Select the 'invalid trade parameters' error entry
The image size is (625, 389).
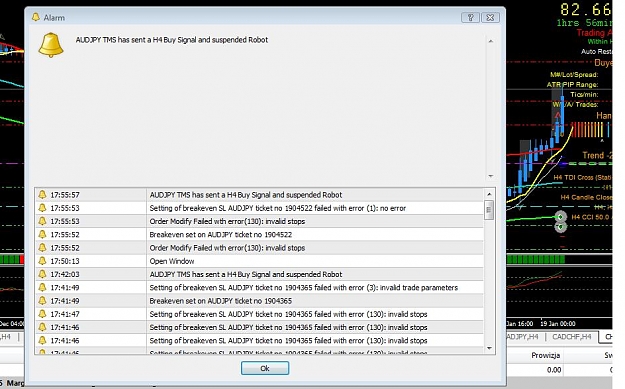click(x=303, y=288)
